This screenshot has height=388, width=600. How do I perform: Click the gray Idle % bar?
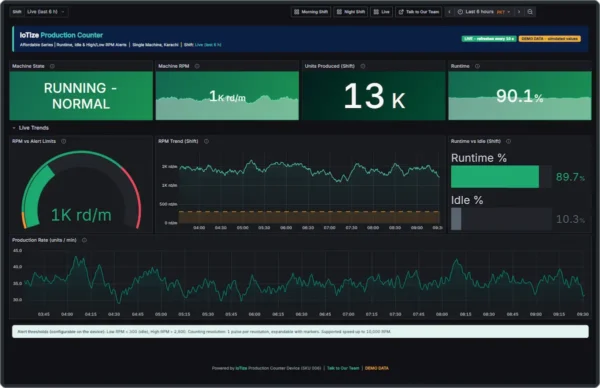456,219
